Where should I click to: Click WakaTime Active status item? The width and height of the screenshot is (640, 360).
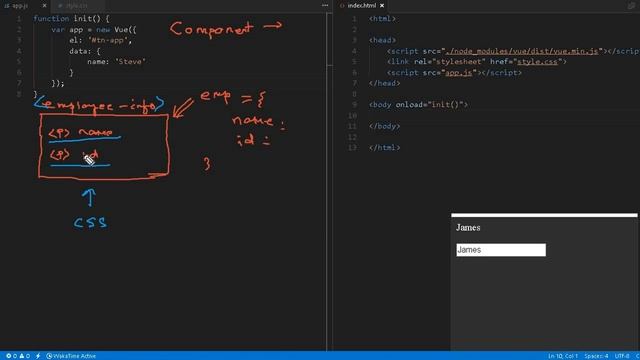[71, 356]
